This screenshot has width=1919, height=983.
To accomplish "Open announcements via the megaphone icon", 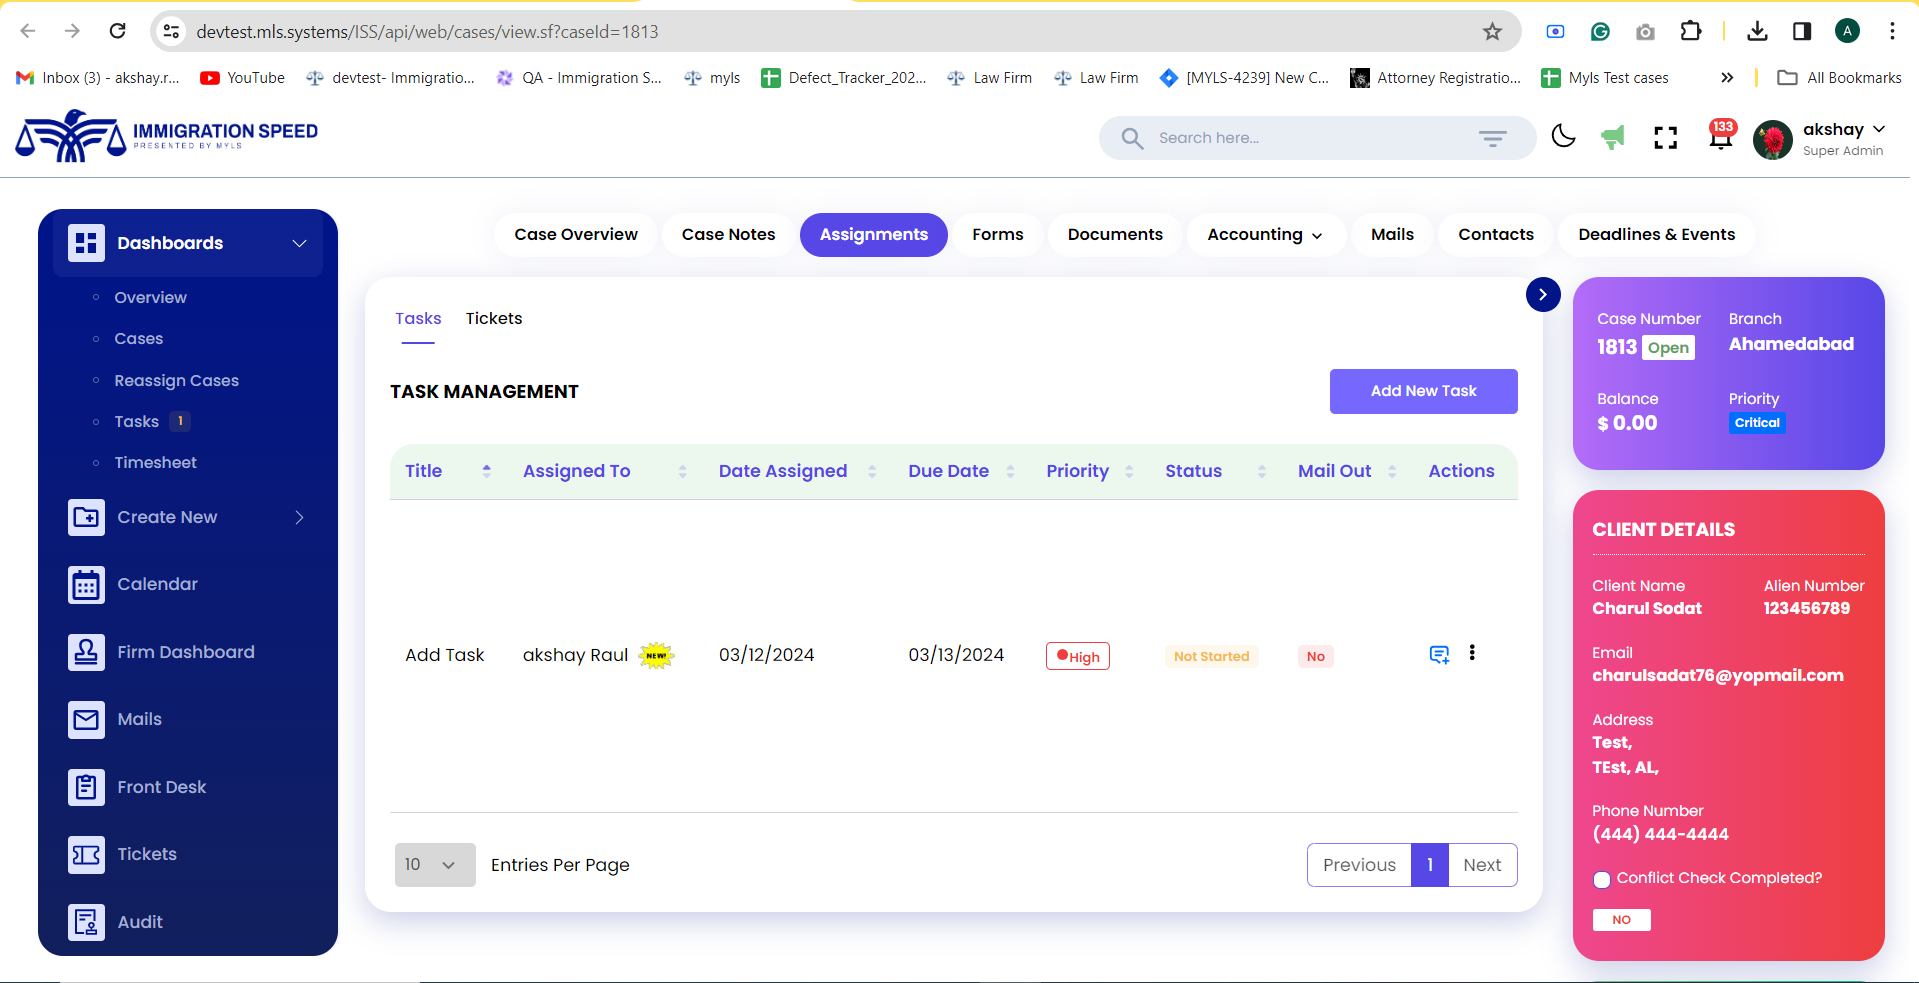I will 1612,137.
